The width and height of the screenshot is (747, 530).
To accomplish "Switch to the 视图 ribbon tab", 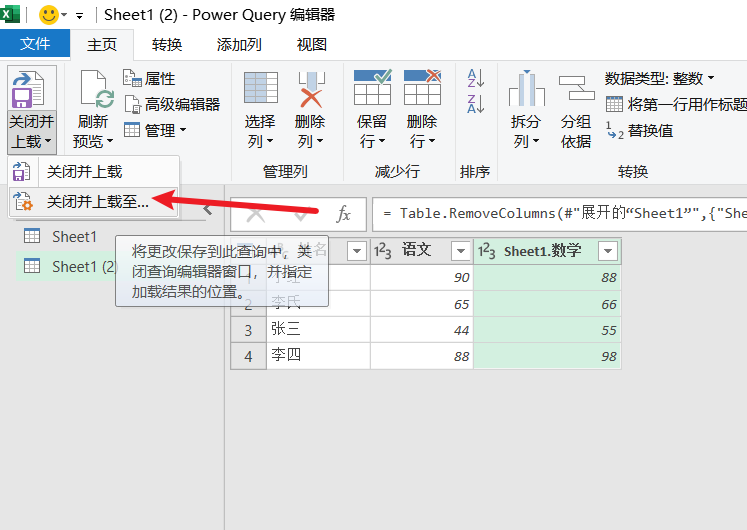I will coord(312,45).
